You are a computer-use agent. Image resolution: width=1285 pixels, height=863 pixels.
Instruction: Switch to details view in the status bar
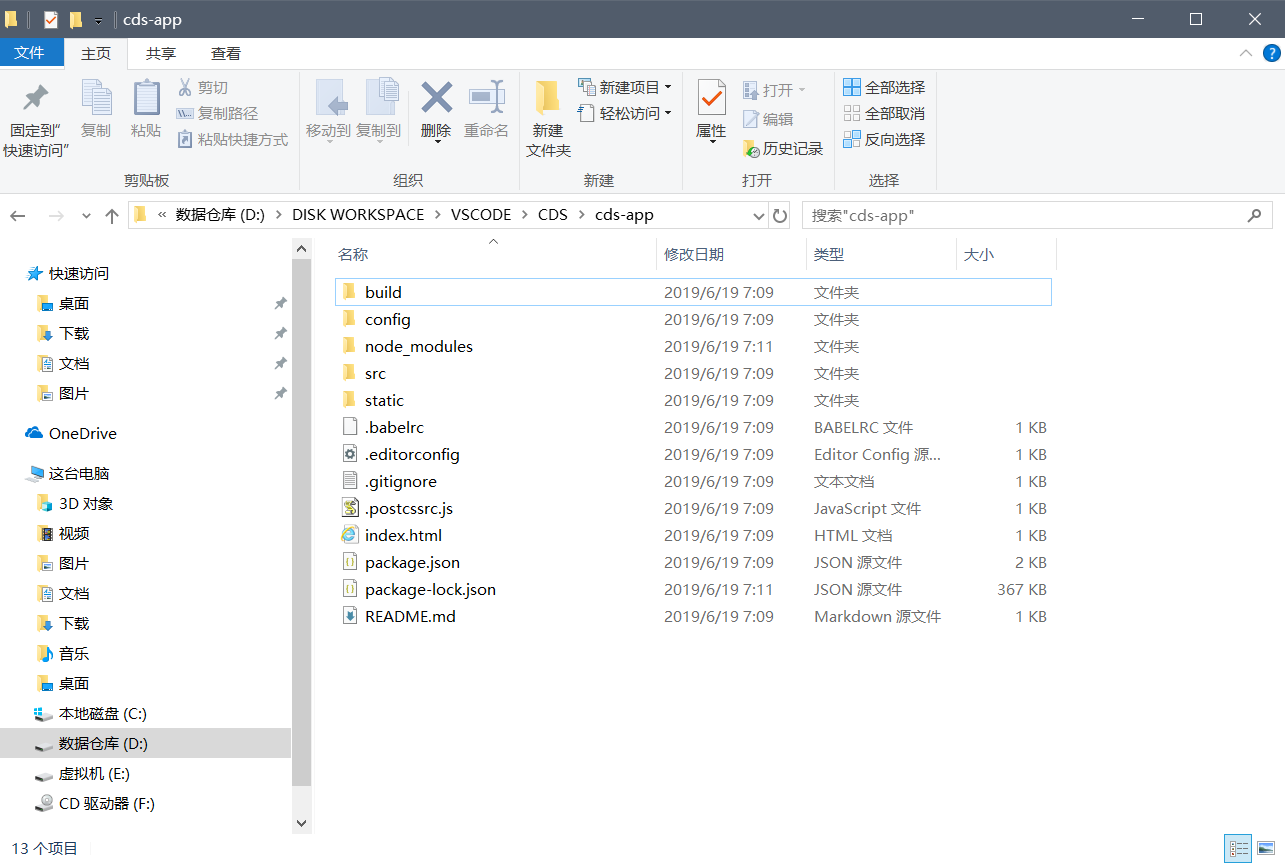point(1240,849)
